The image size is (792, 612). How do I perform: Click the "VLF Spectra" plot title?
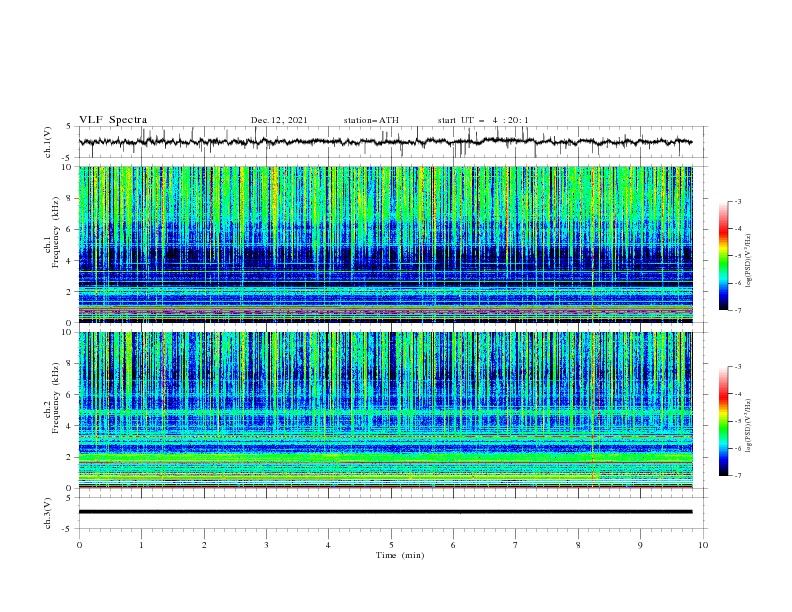coord(113,120)
